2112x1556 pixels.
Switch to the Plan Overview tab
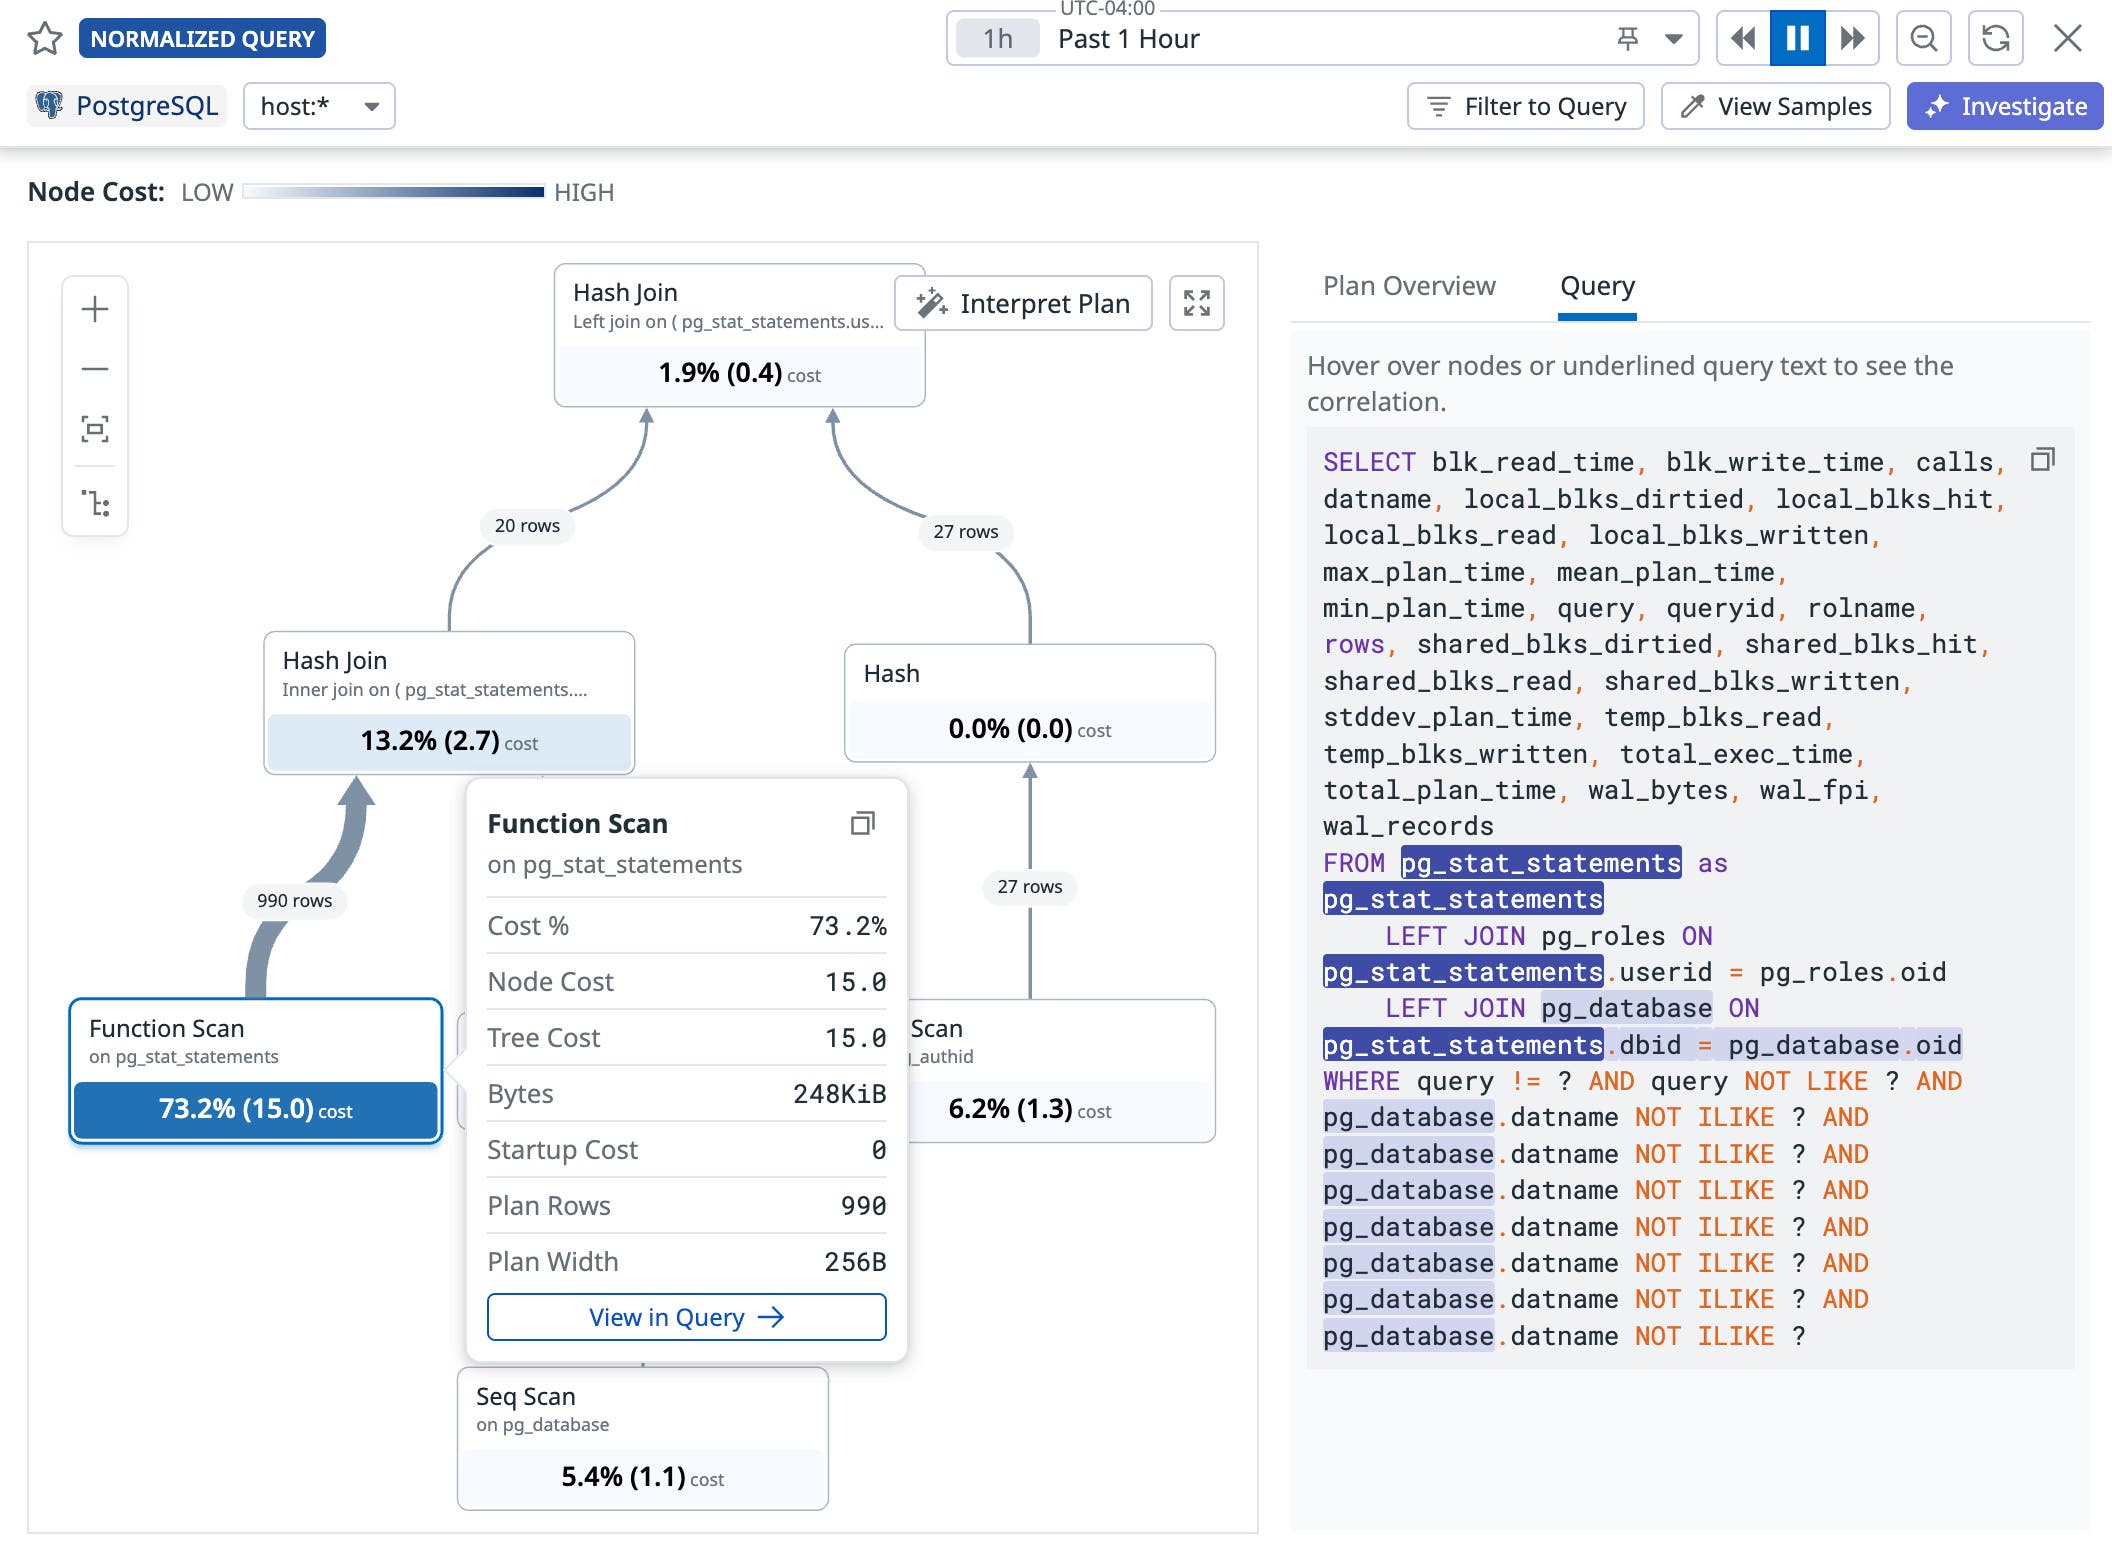pos(1409,286)
